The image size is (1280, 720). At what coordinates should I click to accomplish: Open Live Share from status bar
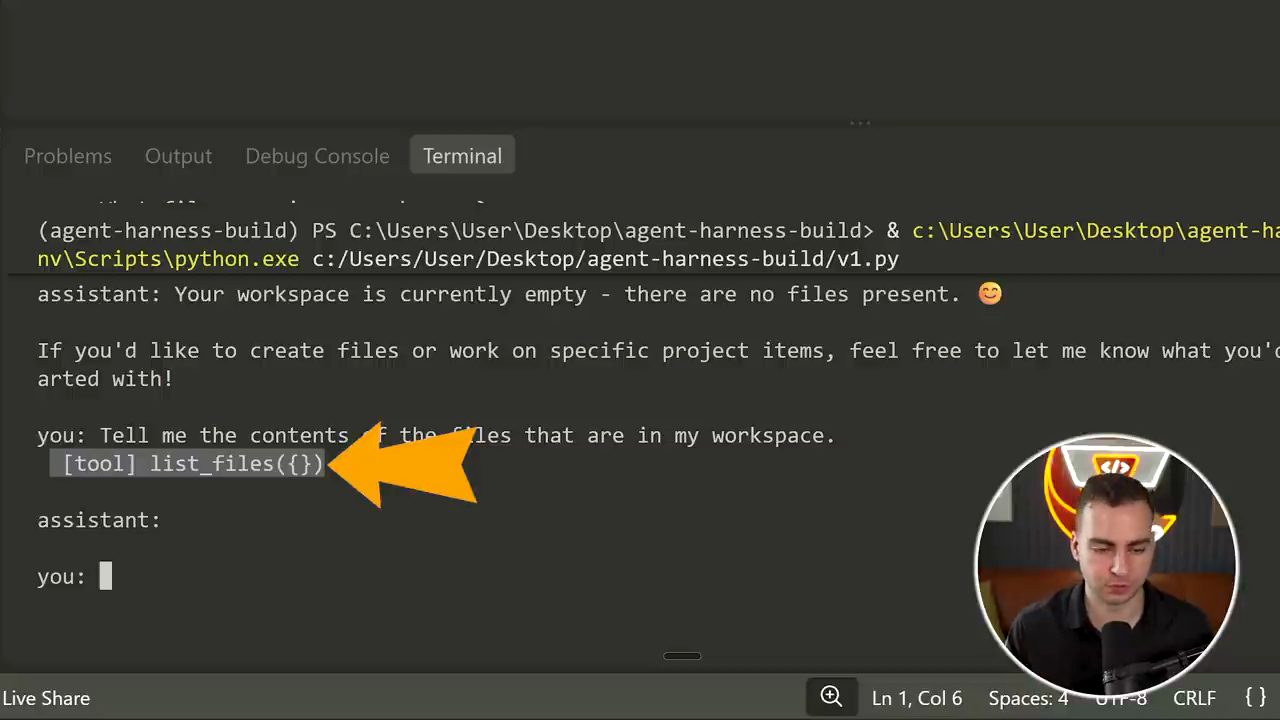pyautogui.click(x=46, y=698)
